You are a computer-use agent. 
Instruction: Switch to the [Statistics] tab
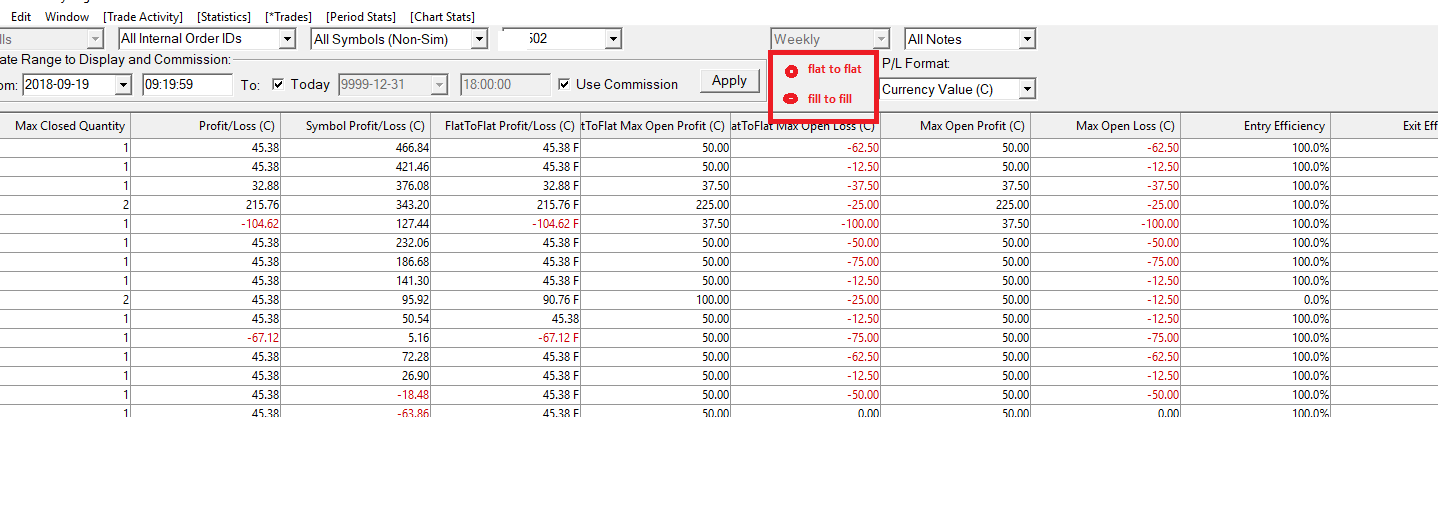[224, 17]
